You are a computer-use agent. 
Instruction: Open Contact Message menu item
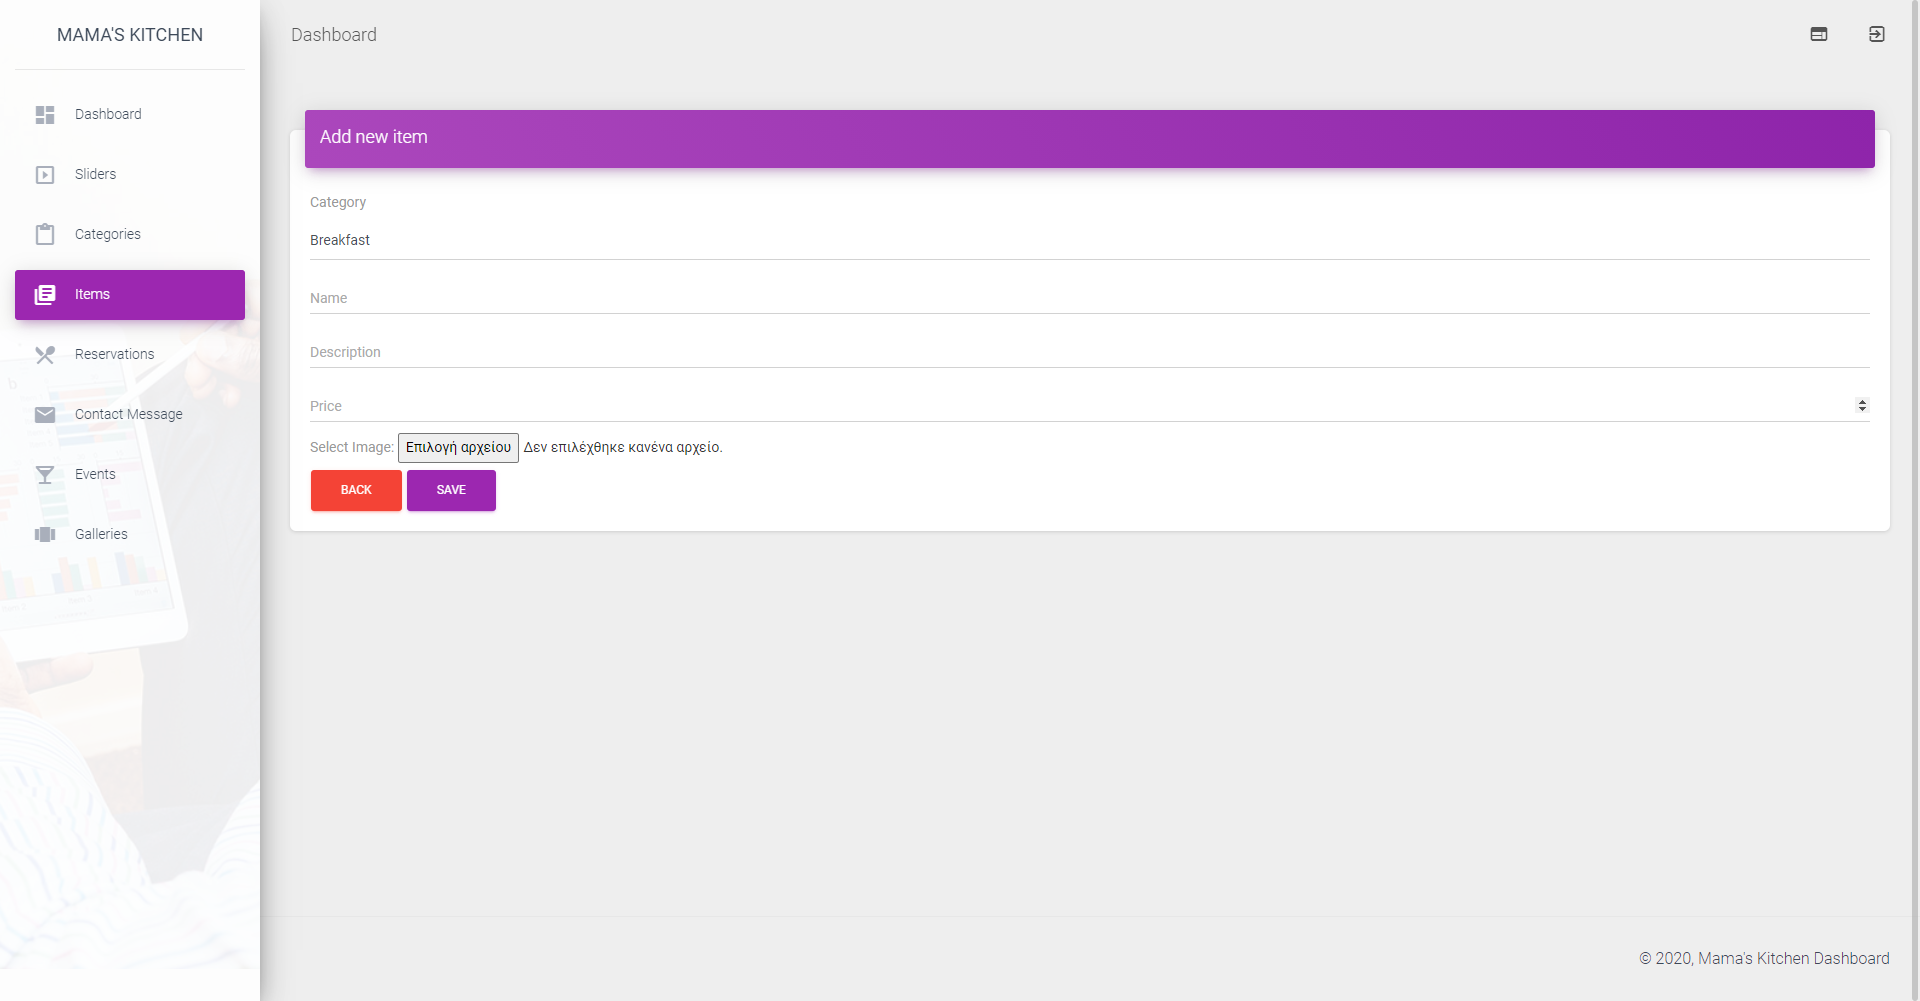pos(130,415)
